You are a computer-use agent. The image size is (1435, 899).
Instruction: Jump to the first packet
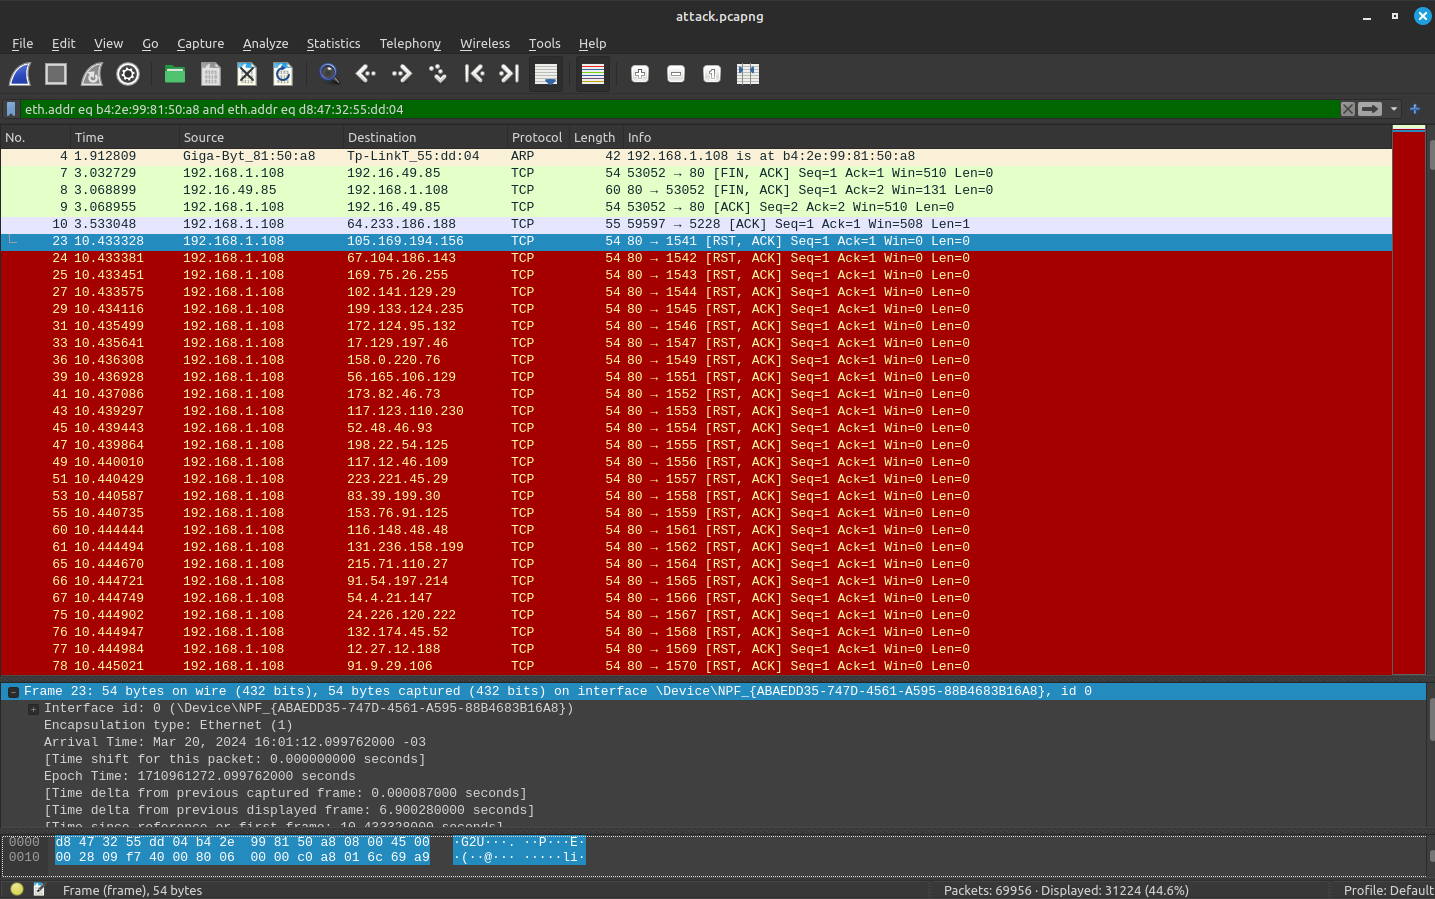point(474,74)
